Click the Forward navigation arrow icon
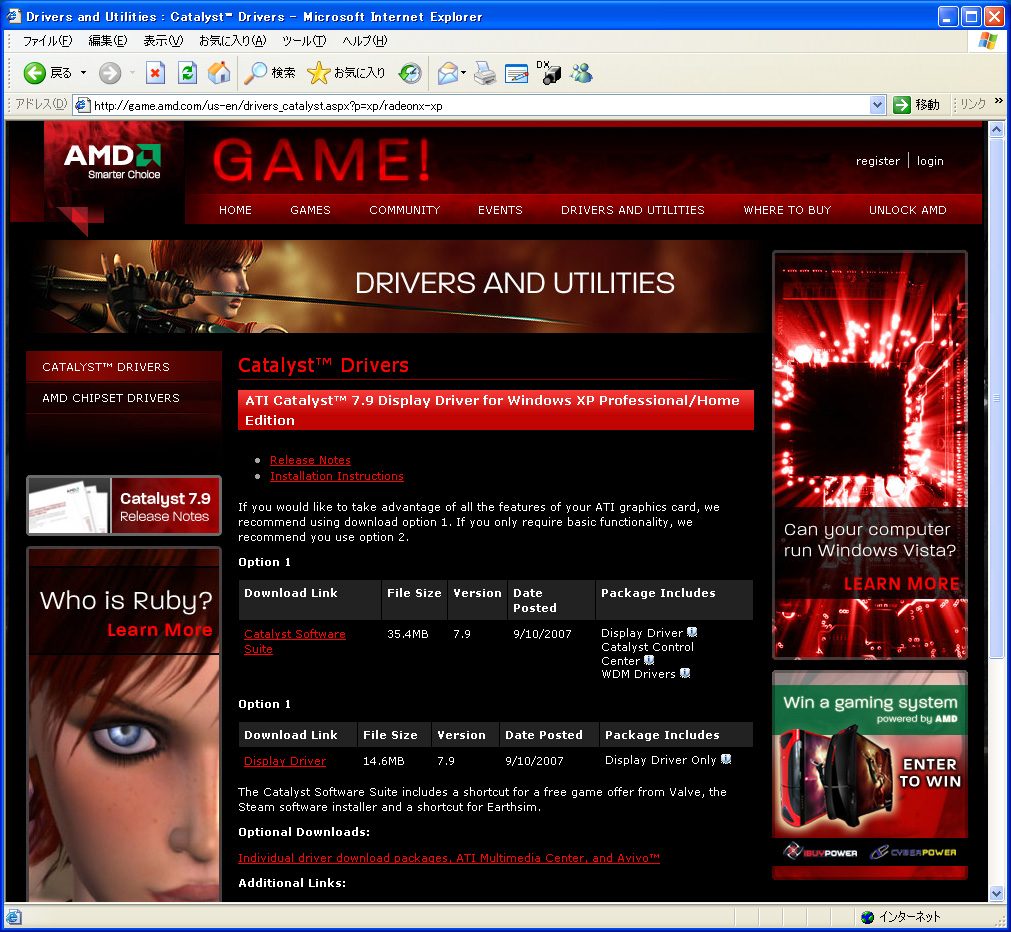This screenshot has width=1011, height=932. point(110,73)
